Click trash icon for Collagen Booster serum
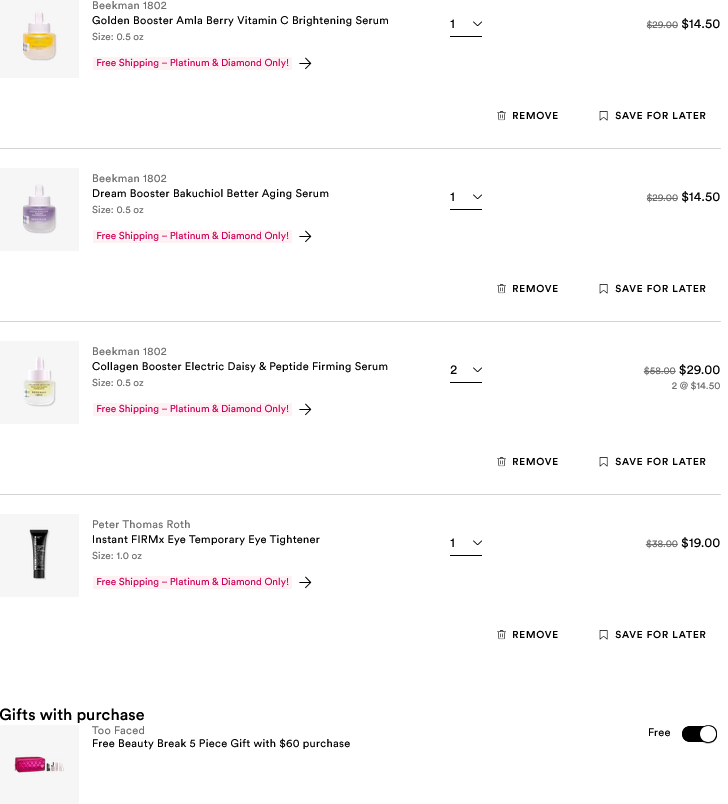The height and width of the screenshot is (804, 728). [501, 462]
